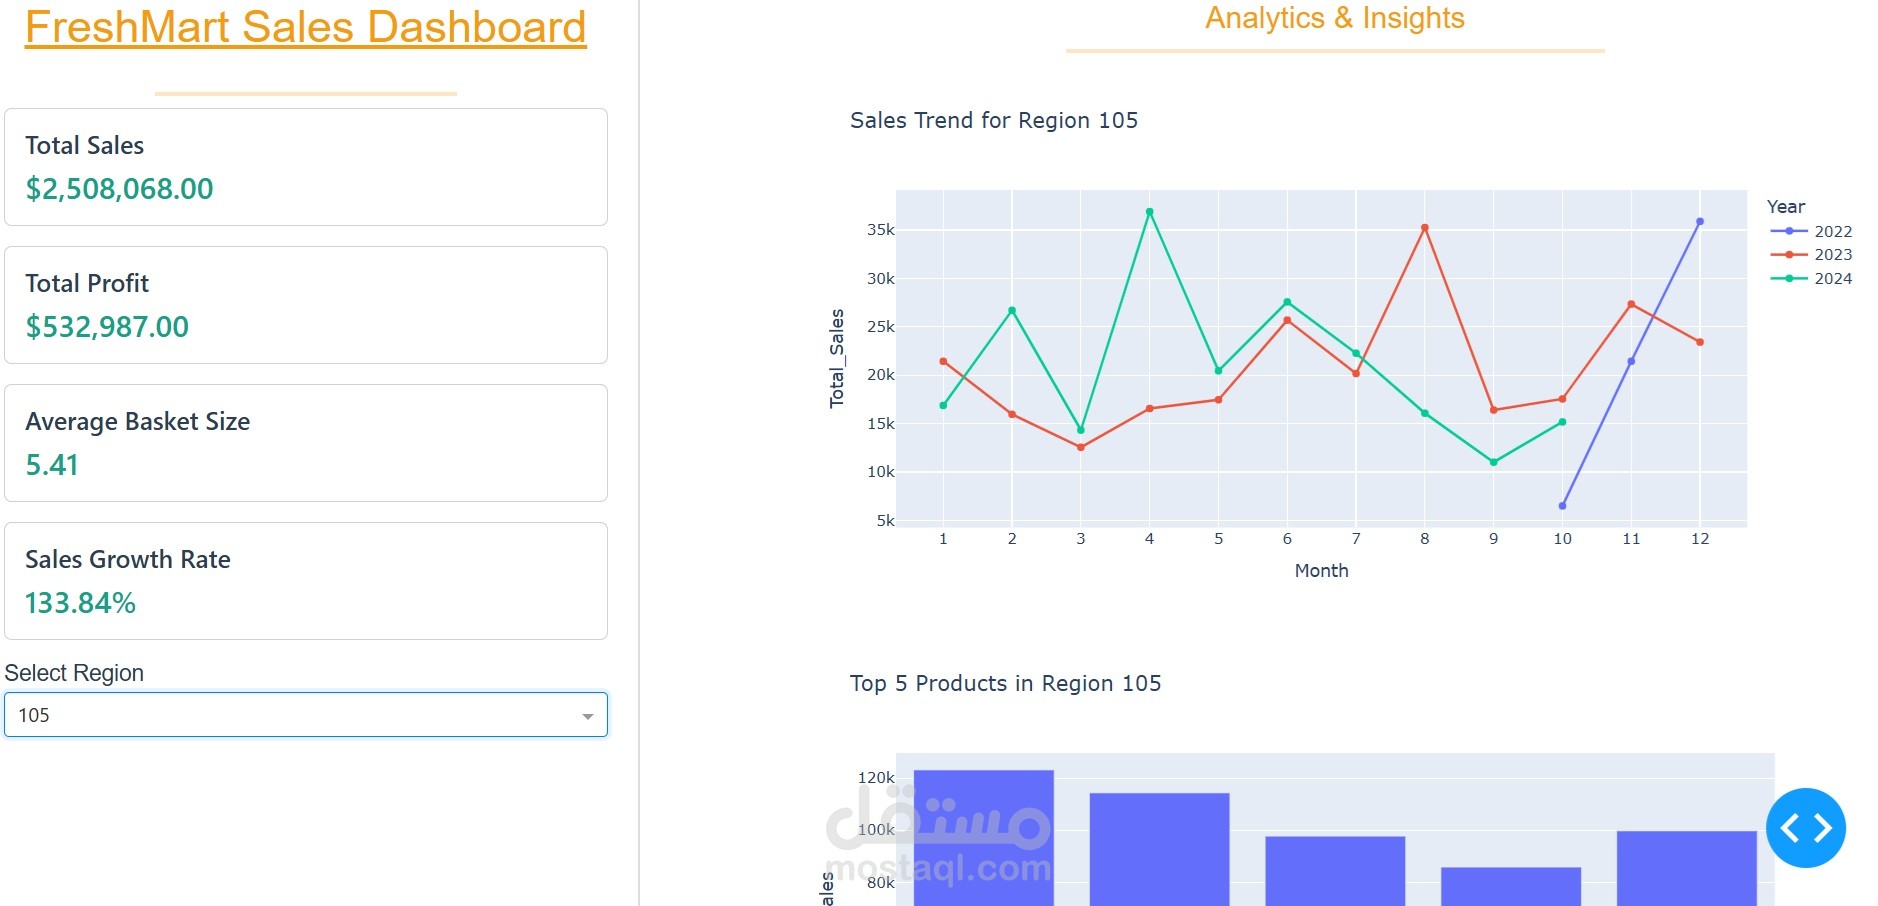This screenshot has height=906, width=1878.
Task: Open the Select Region dropdown showing 105
Action: [x=306, y=715]
